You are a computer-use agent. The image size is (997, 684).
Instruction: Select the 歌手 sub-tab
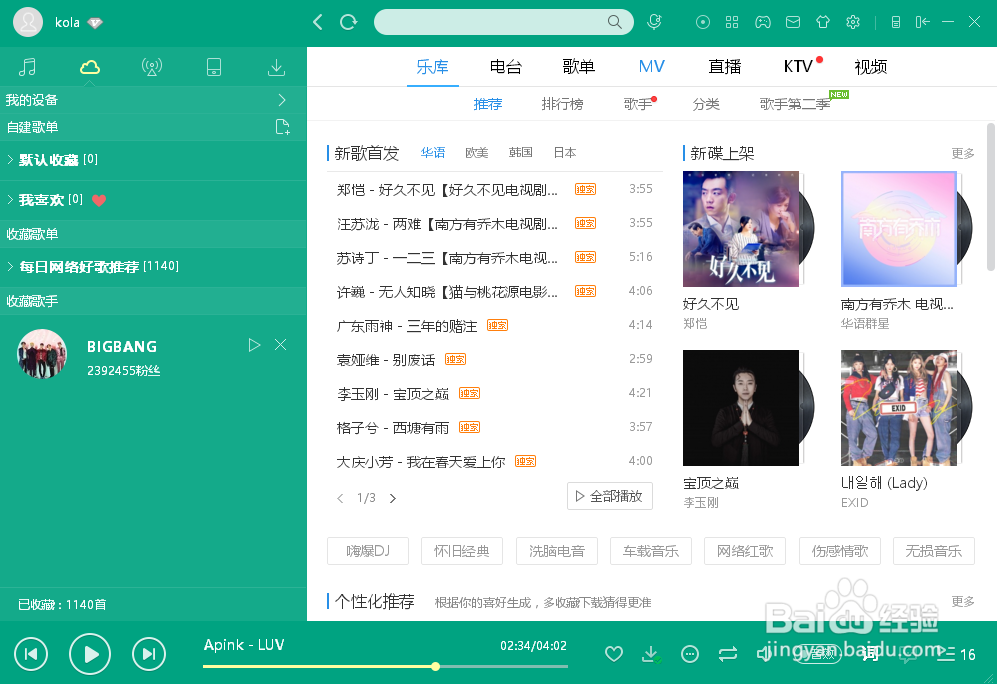coord(638,104)
